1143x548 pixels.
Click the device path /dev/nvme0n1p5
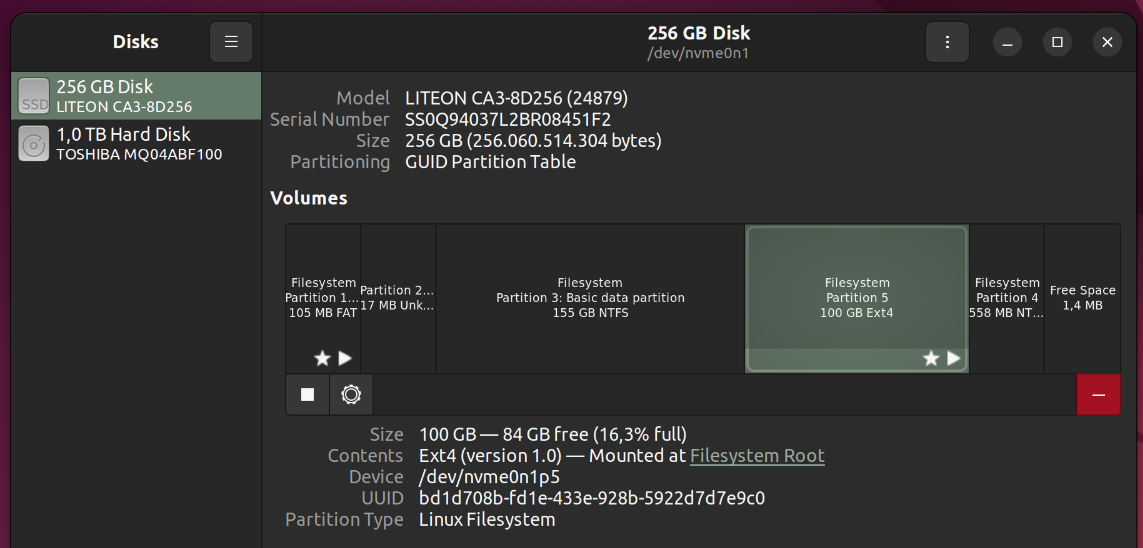[x=490, y=477]
